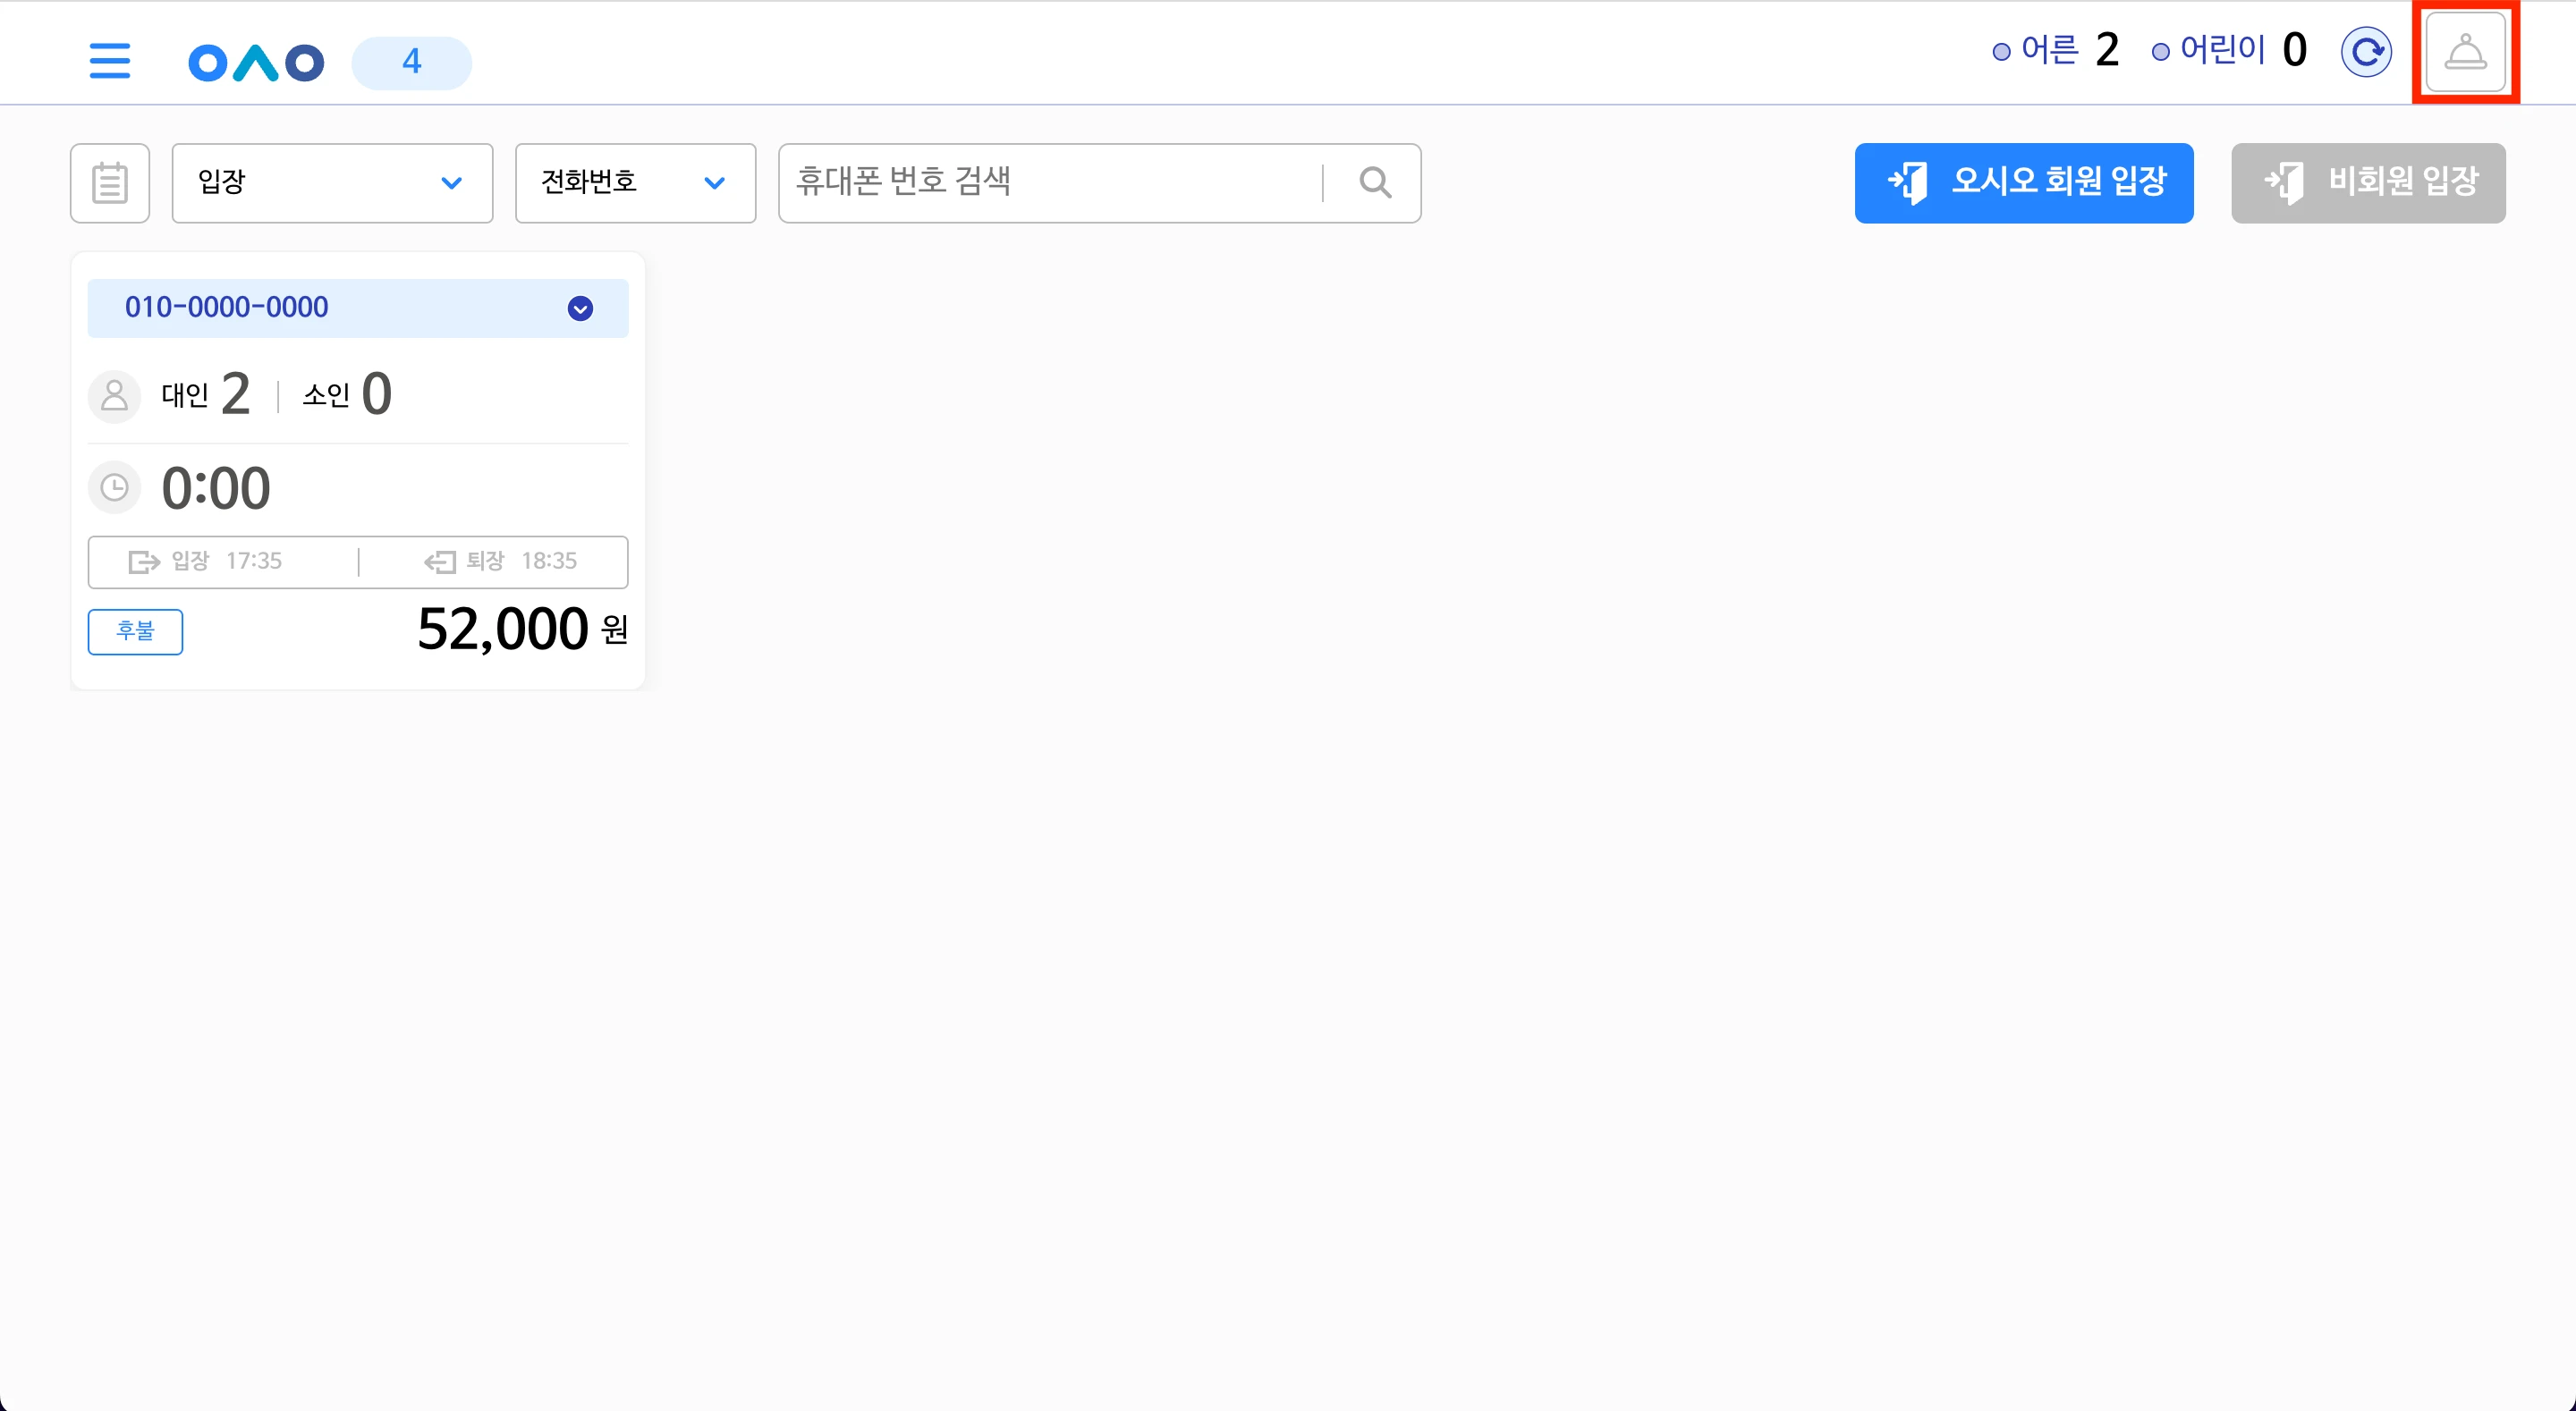Image resolution: width=2576 pixels, height=1411 pixels.
Task: Click the refresh icon in header
Action: 2366,52
